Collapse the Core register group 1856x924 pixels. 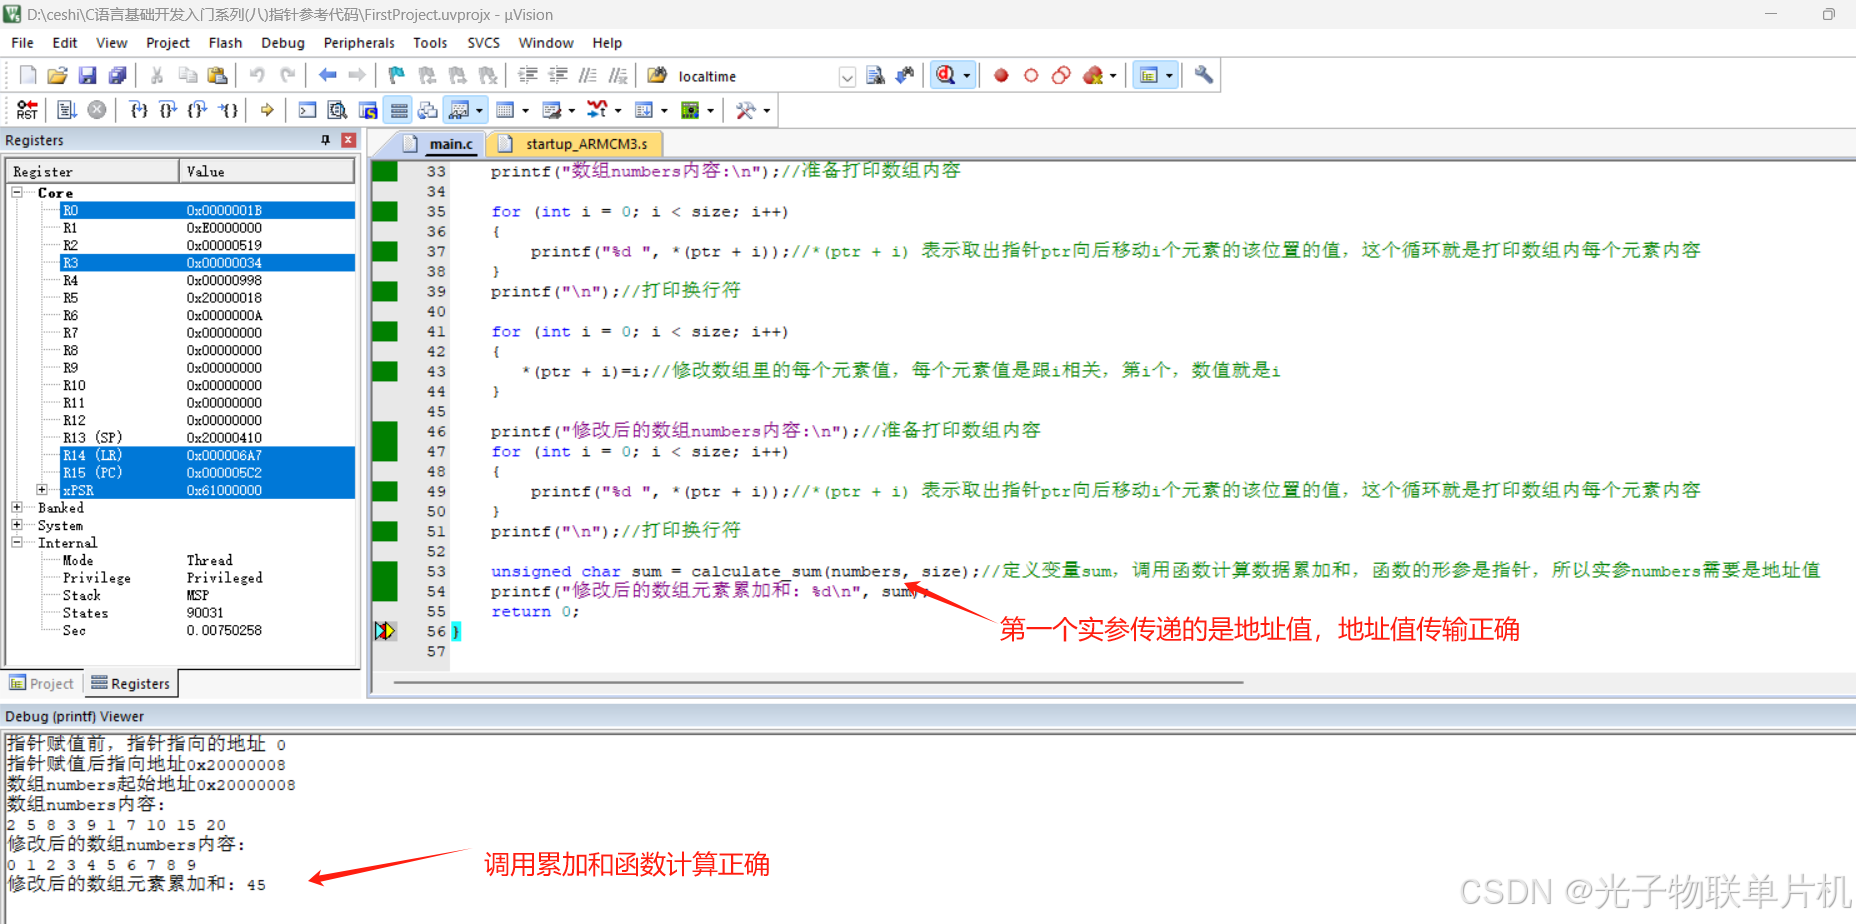click(17, 192)
